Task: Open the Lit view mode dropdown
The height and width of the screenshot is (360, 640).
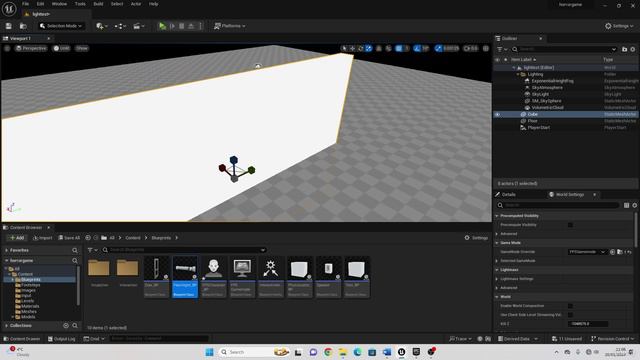Action: [x=62, y=48]
